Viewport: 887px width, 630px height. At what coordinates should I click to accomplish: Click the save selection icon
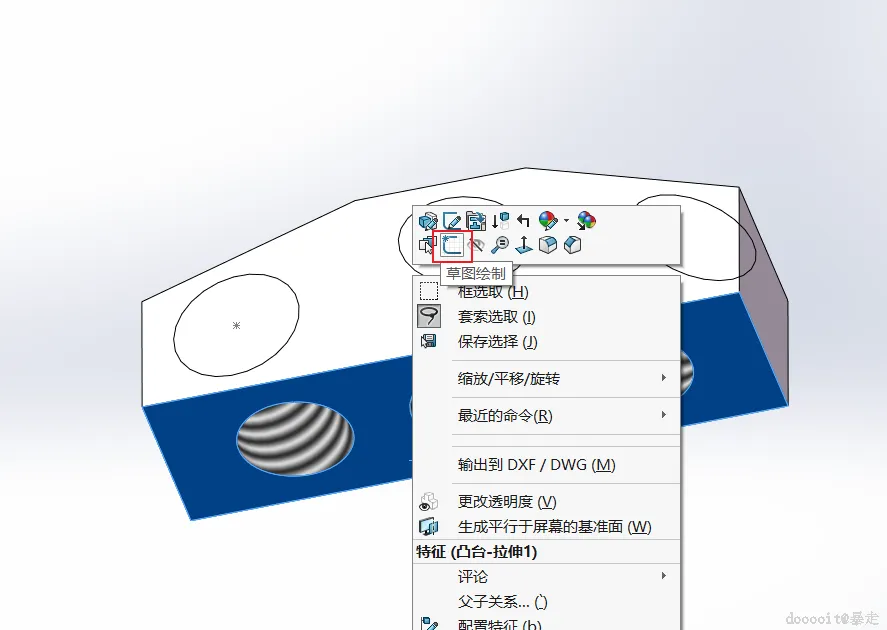(x=429, y=341)
